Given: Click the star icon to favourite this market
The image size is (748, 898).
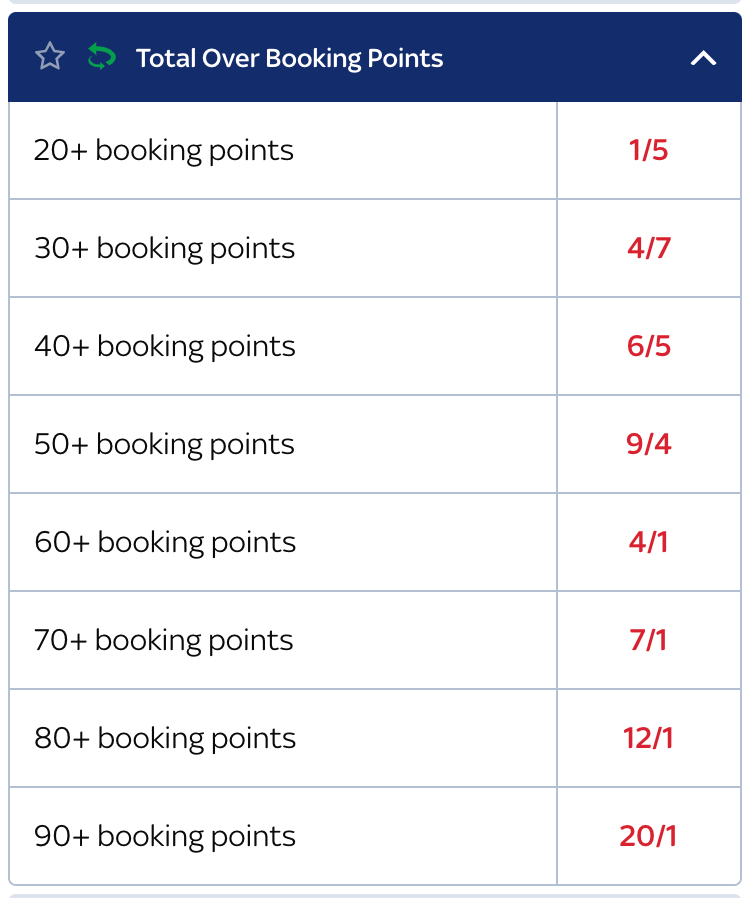Looking at the screenshot, I should click(49, 58).
